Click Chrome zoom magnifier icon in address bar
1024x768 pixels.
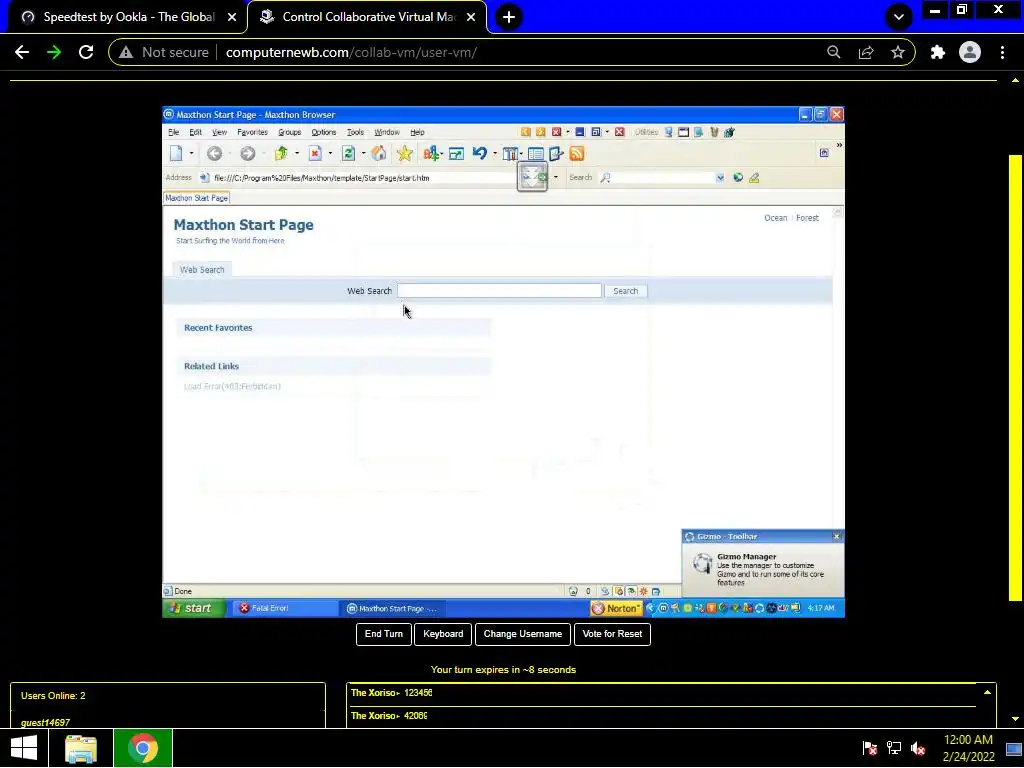pos(834,52)
